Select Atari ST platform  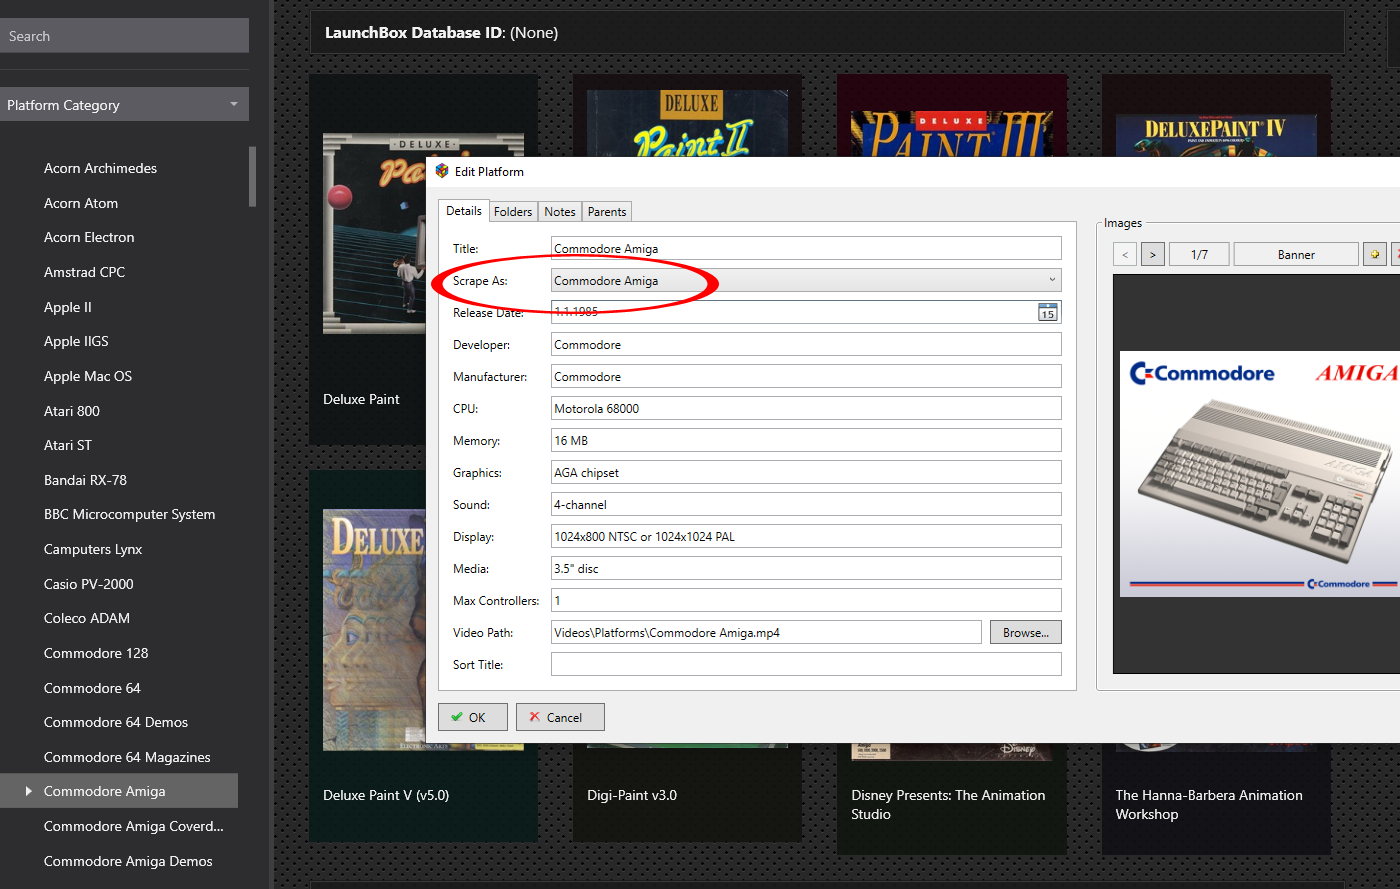tap(68, 445)
